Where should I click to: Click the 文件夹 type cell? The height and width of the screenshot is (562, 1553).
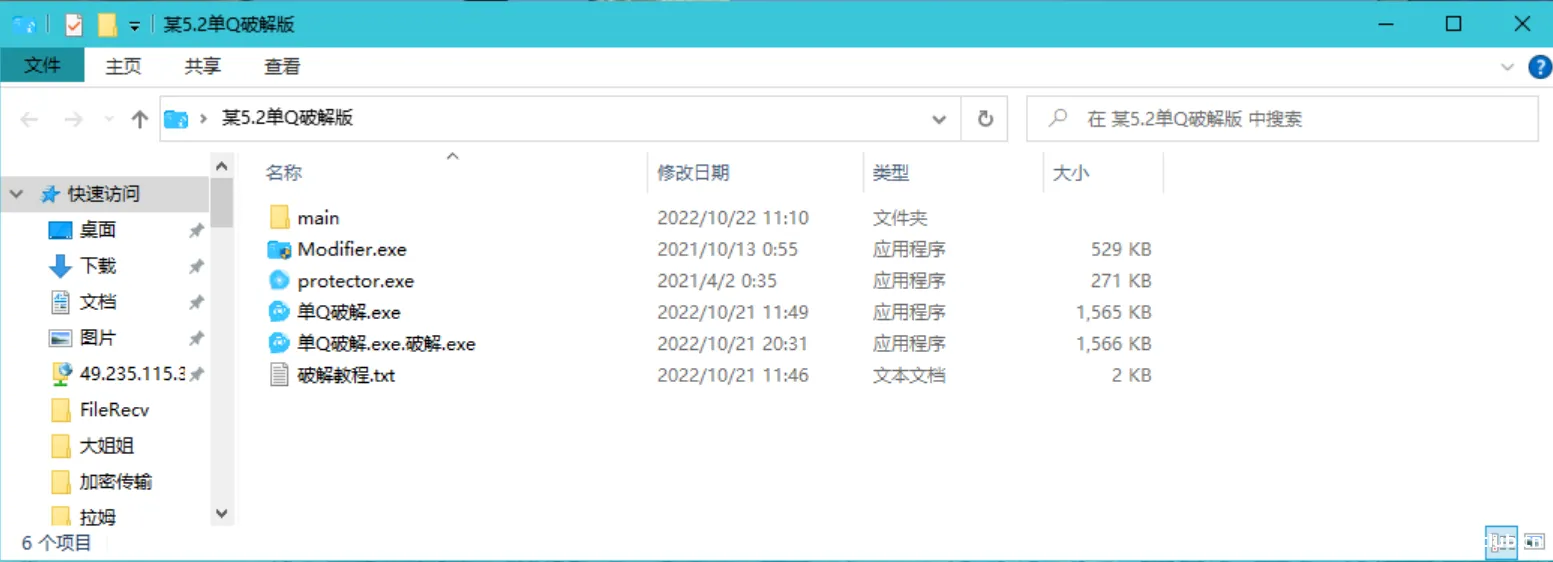click(900, 218)
